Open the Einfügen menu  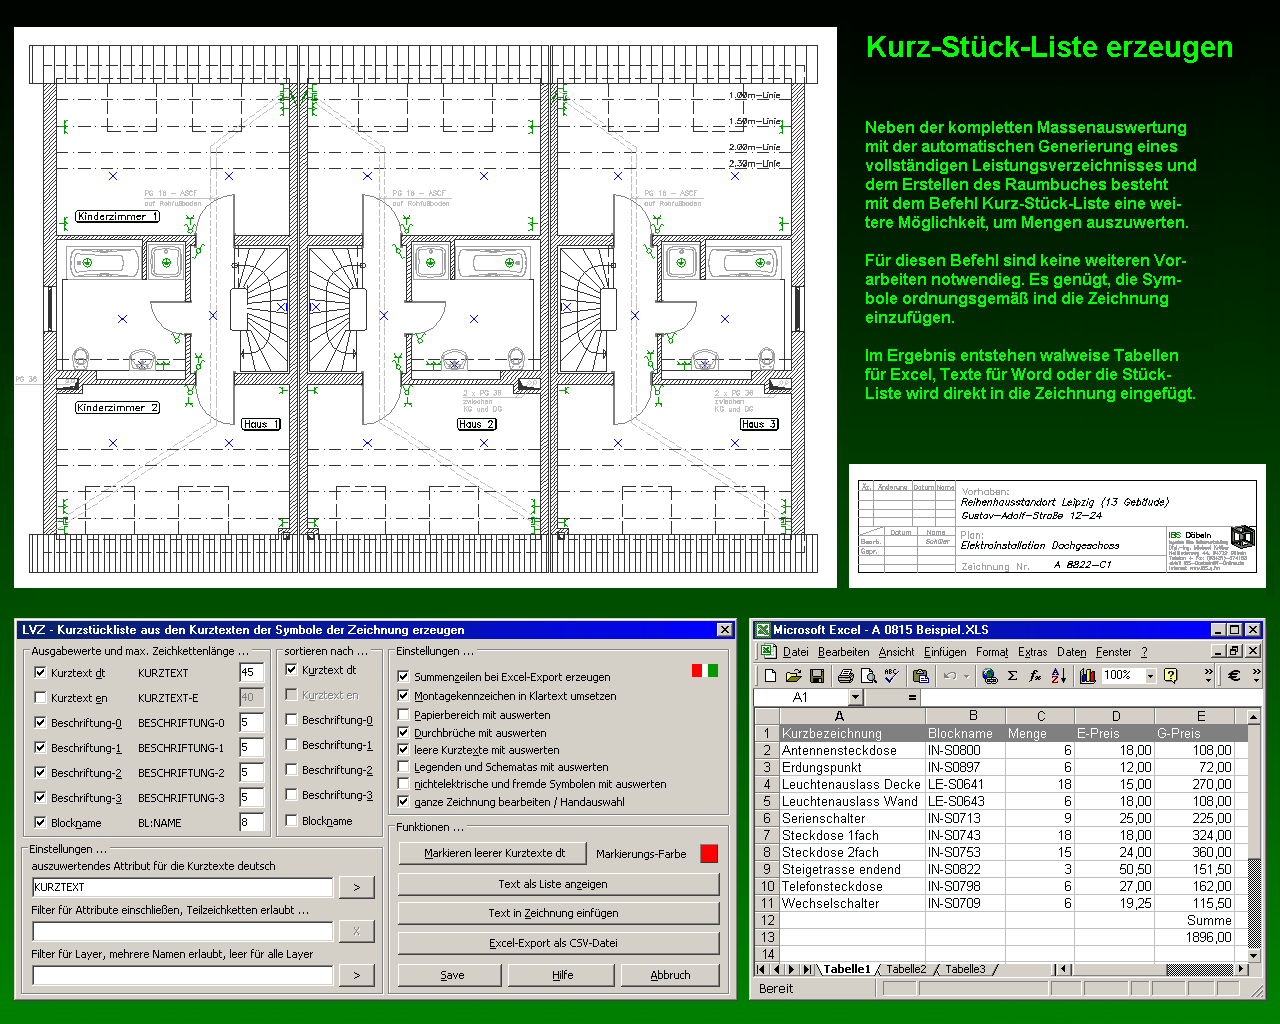(x=945, y=652)
